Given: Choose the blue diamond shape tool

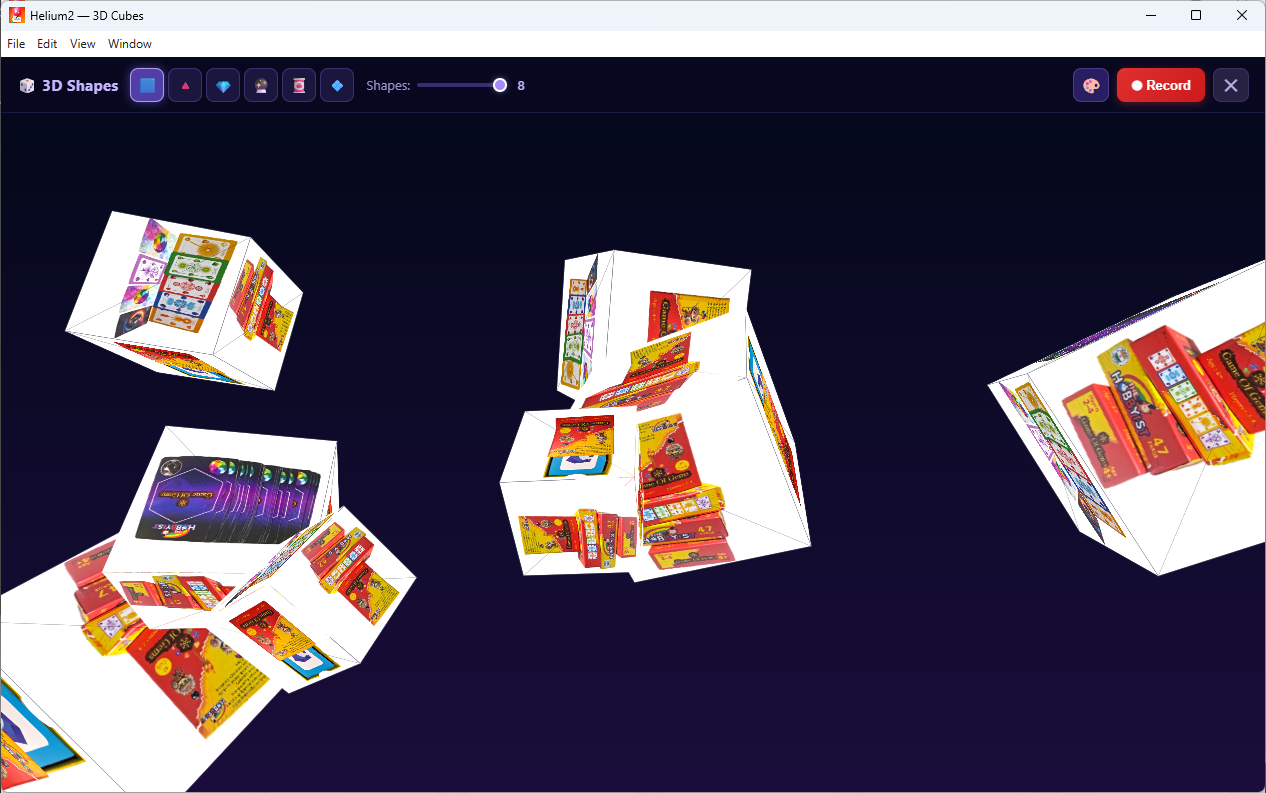Looking at the screenshot, I should pos(336,85).
